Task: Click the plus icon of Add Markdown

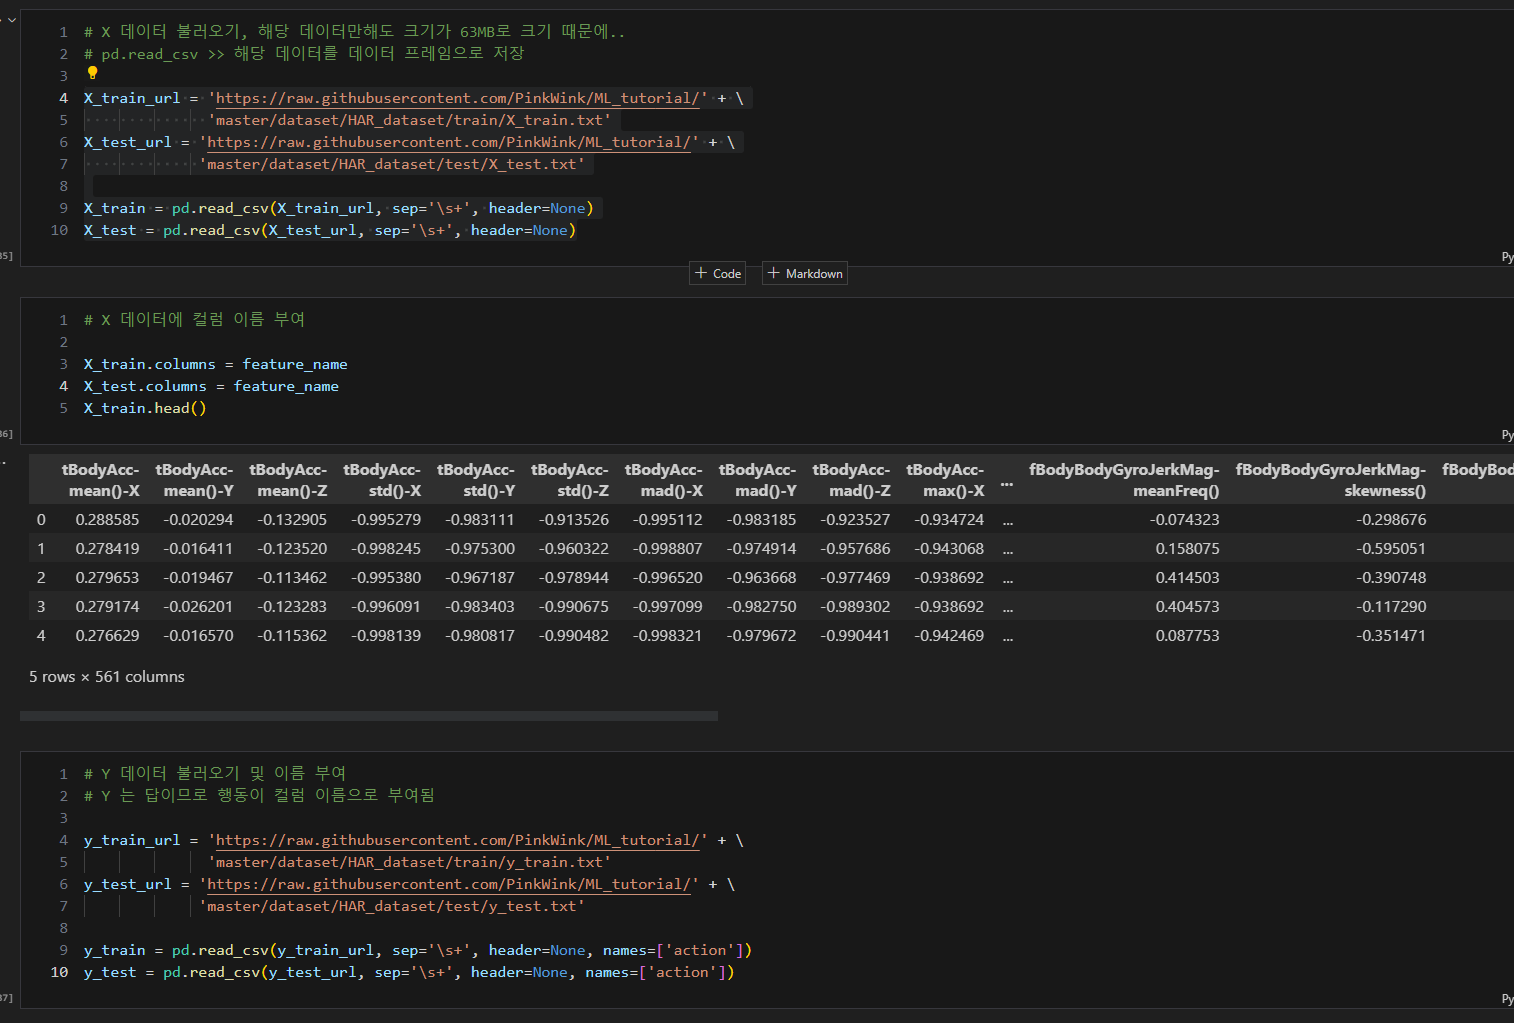Action: click(773, 273)
